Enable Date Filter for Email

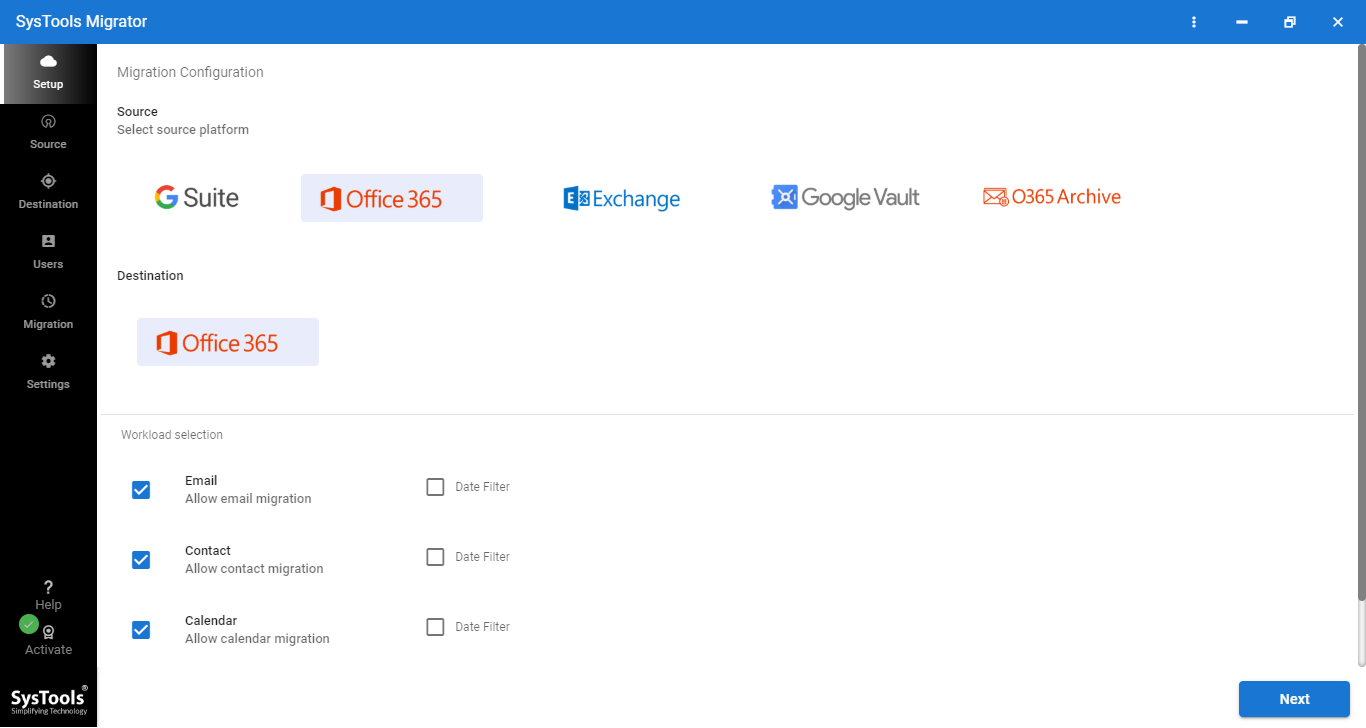(x=435, y=486)
